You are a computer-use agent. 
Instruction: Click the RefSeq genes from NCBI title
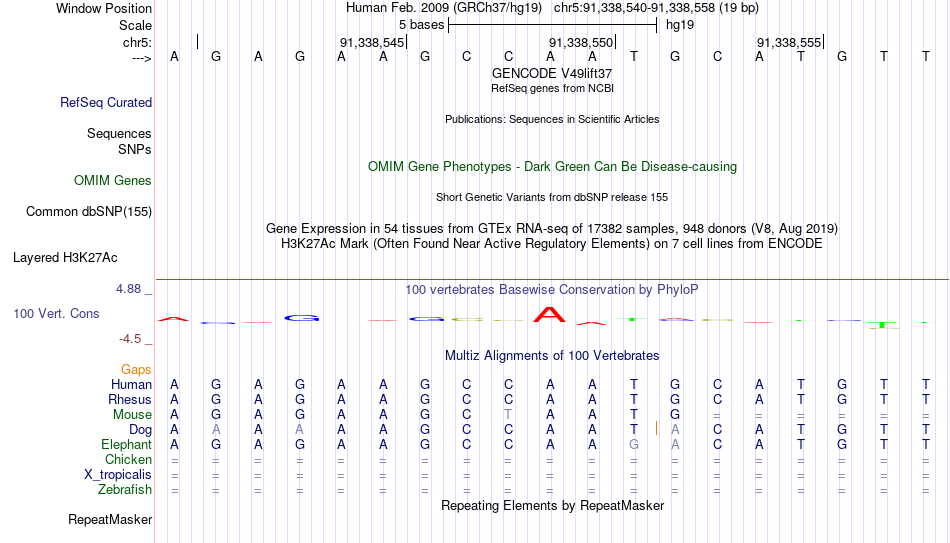[x=552, y=88]
